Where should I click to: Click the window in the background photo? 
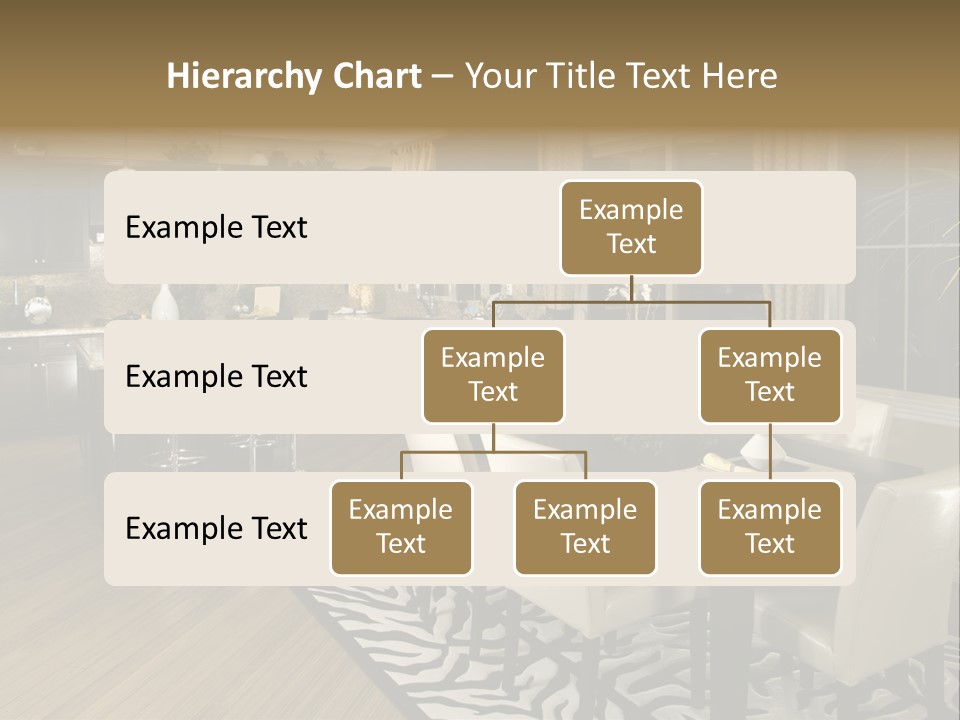click(x=905, y=230)
